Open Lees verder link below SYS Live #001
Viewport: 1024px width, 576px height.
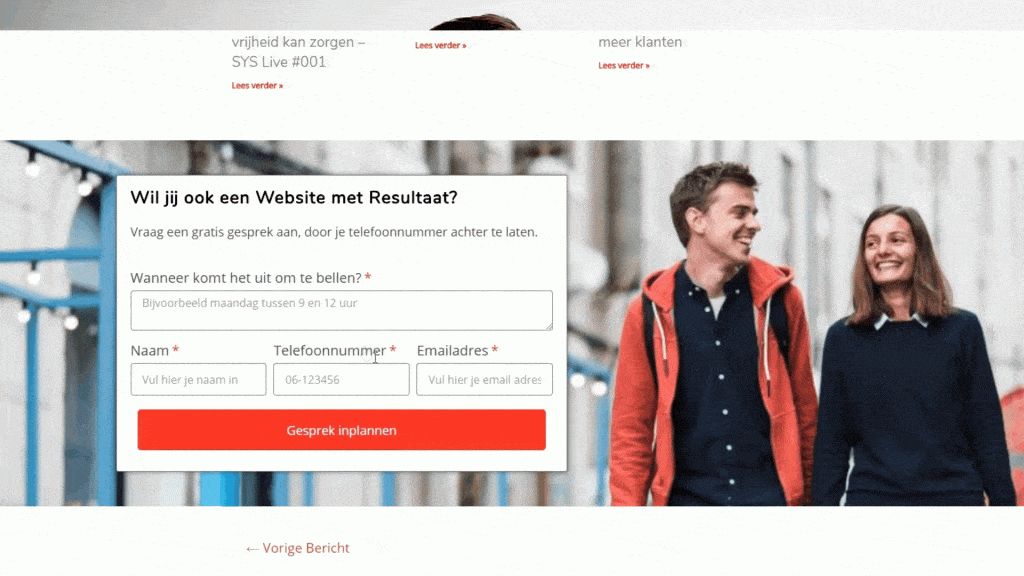click(x=257, y=86)
